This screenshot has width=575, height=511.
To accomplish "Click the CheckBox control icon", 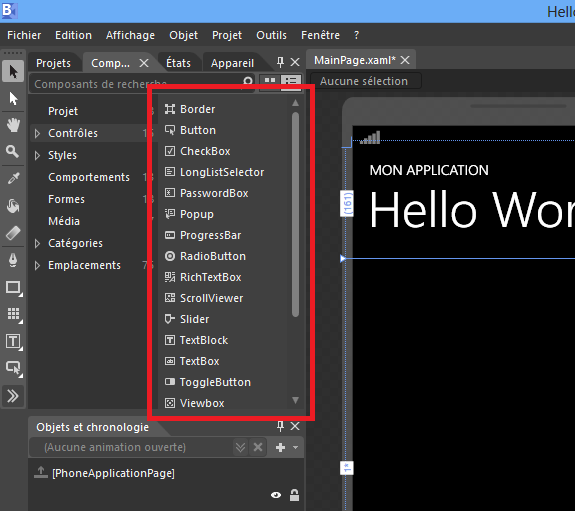I will click(x=170, y=151).
